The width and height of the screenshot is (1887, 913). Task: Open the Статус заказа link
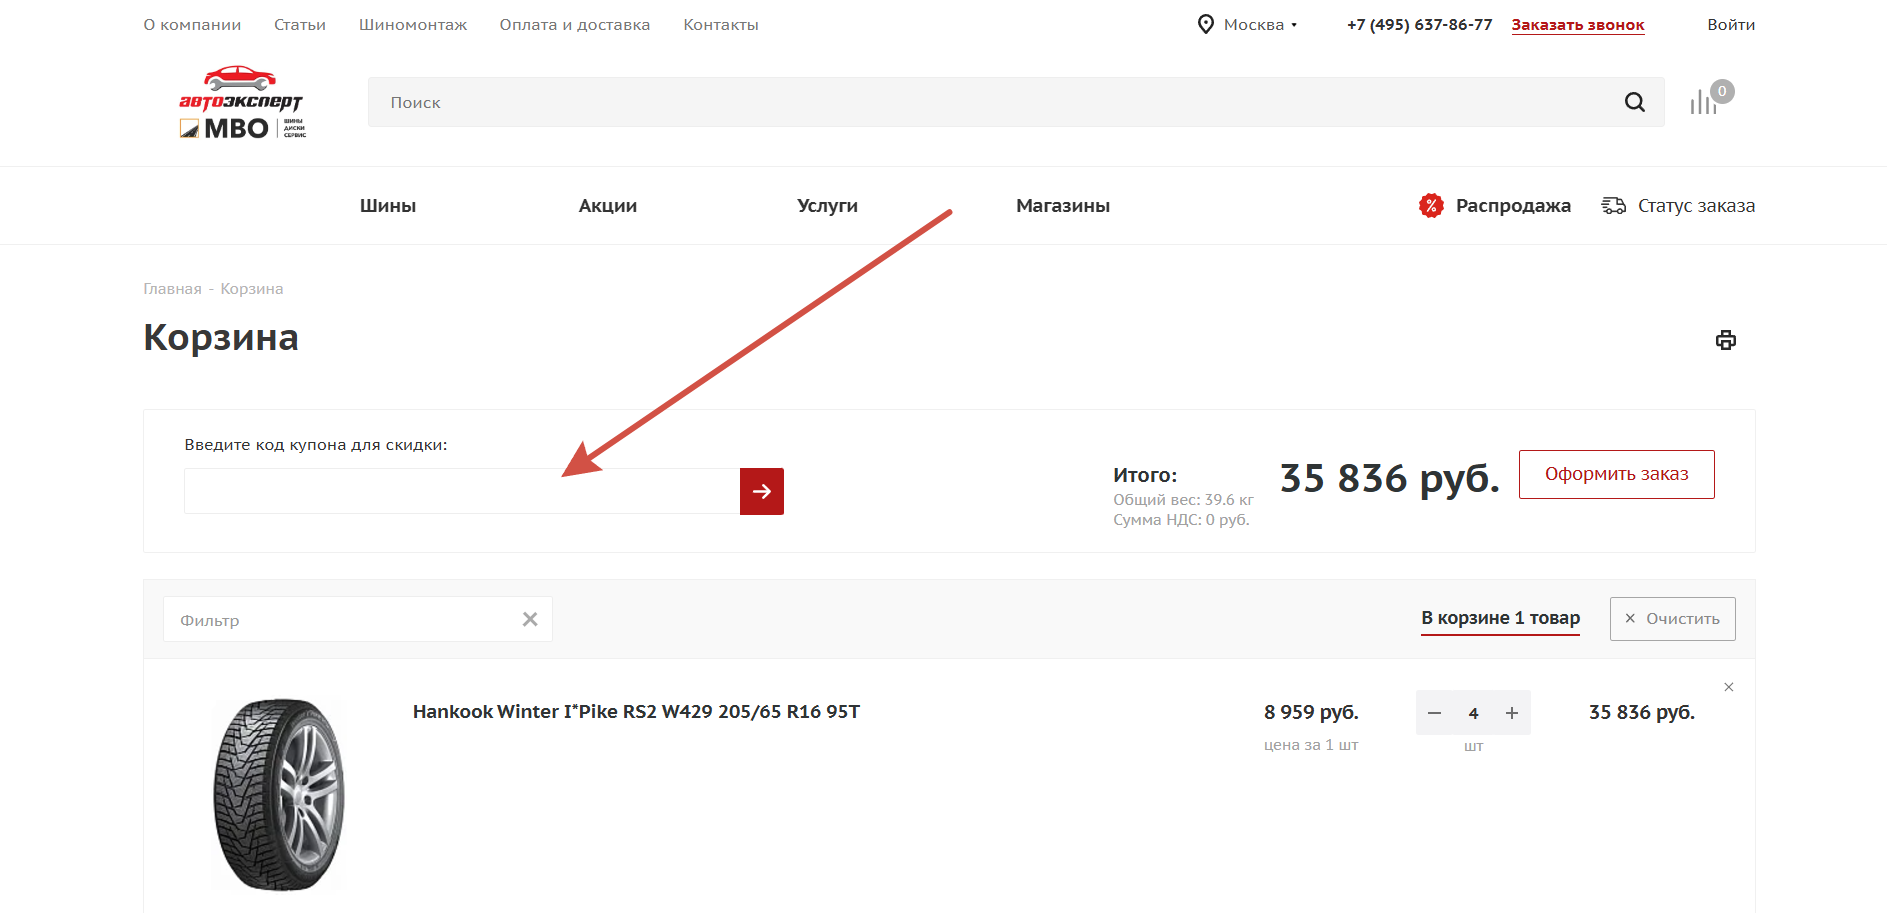(x=1696, y=206)
